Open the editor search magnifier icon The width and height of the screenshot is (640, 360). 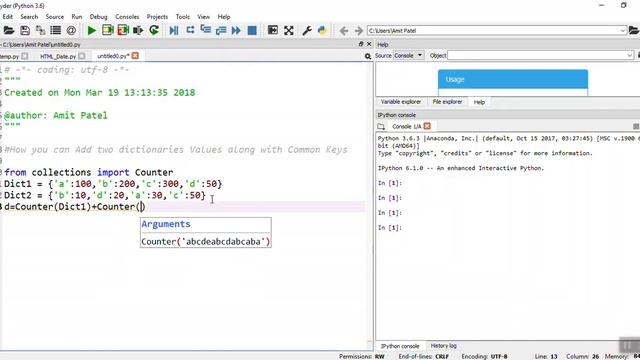coord(368,56)
